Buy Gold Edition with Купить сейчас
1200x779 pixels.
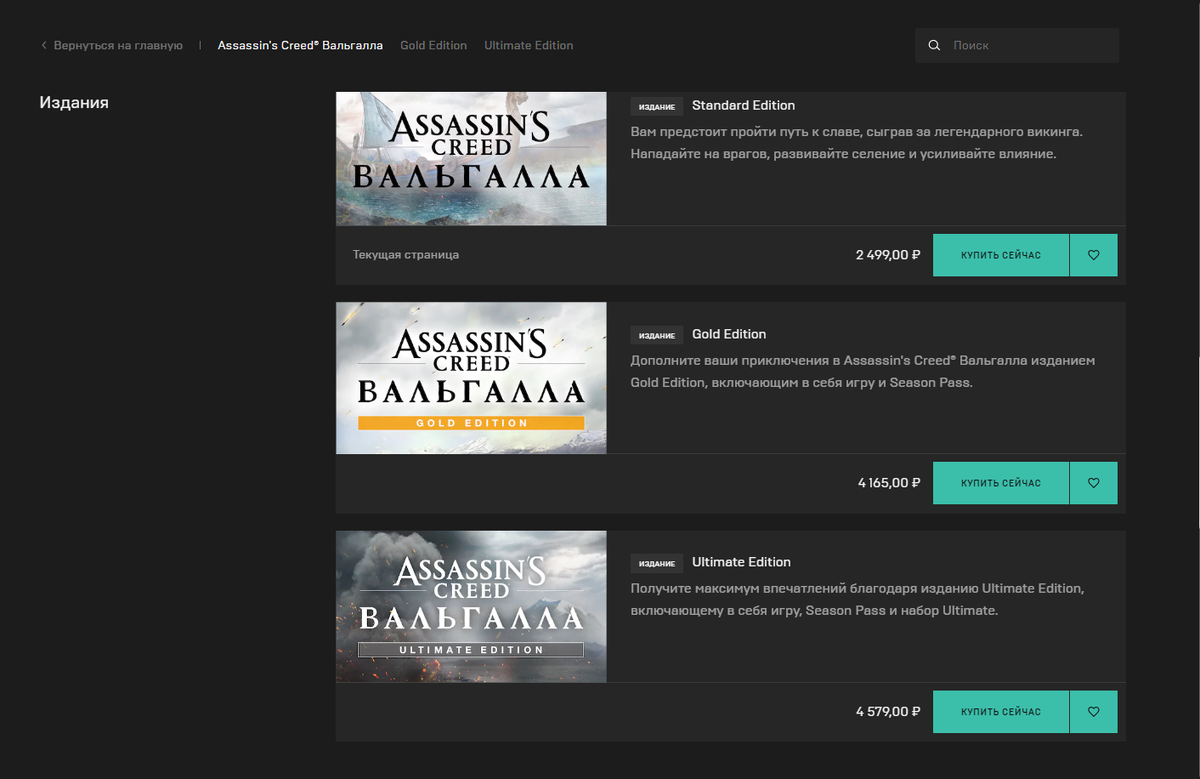pos(1001,483)
